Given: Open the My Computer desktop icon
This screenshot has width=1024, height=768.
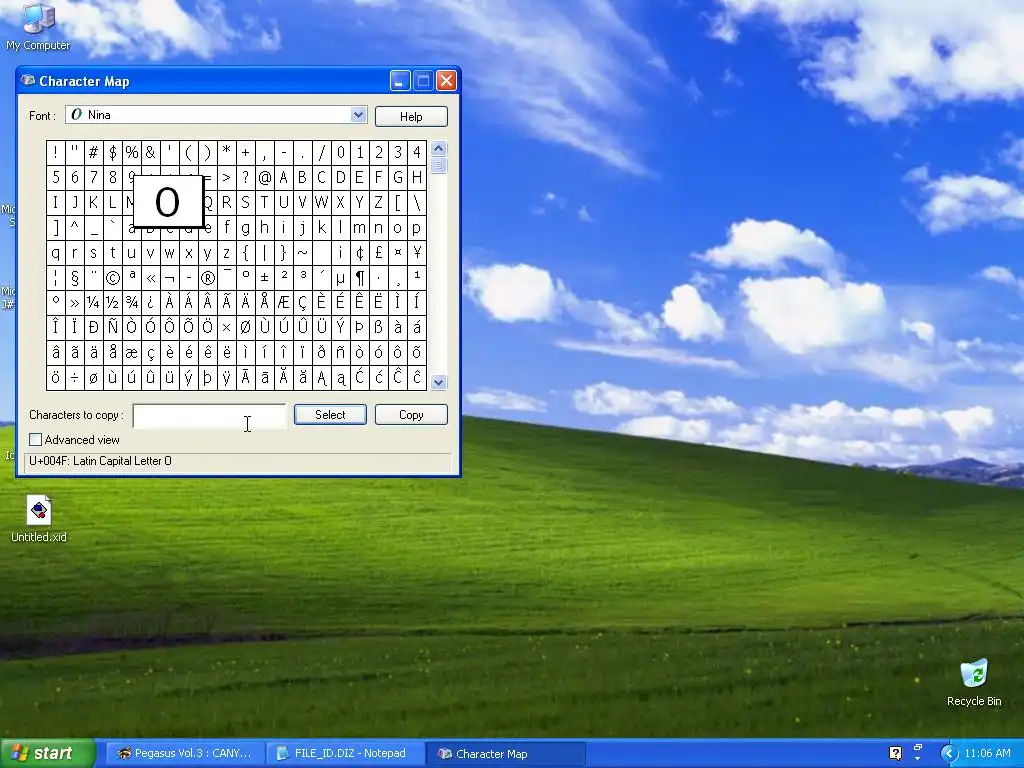Looking at the screenshot, I should tap(38, 26).
